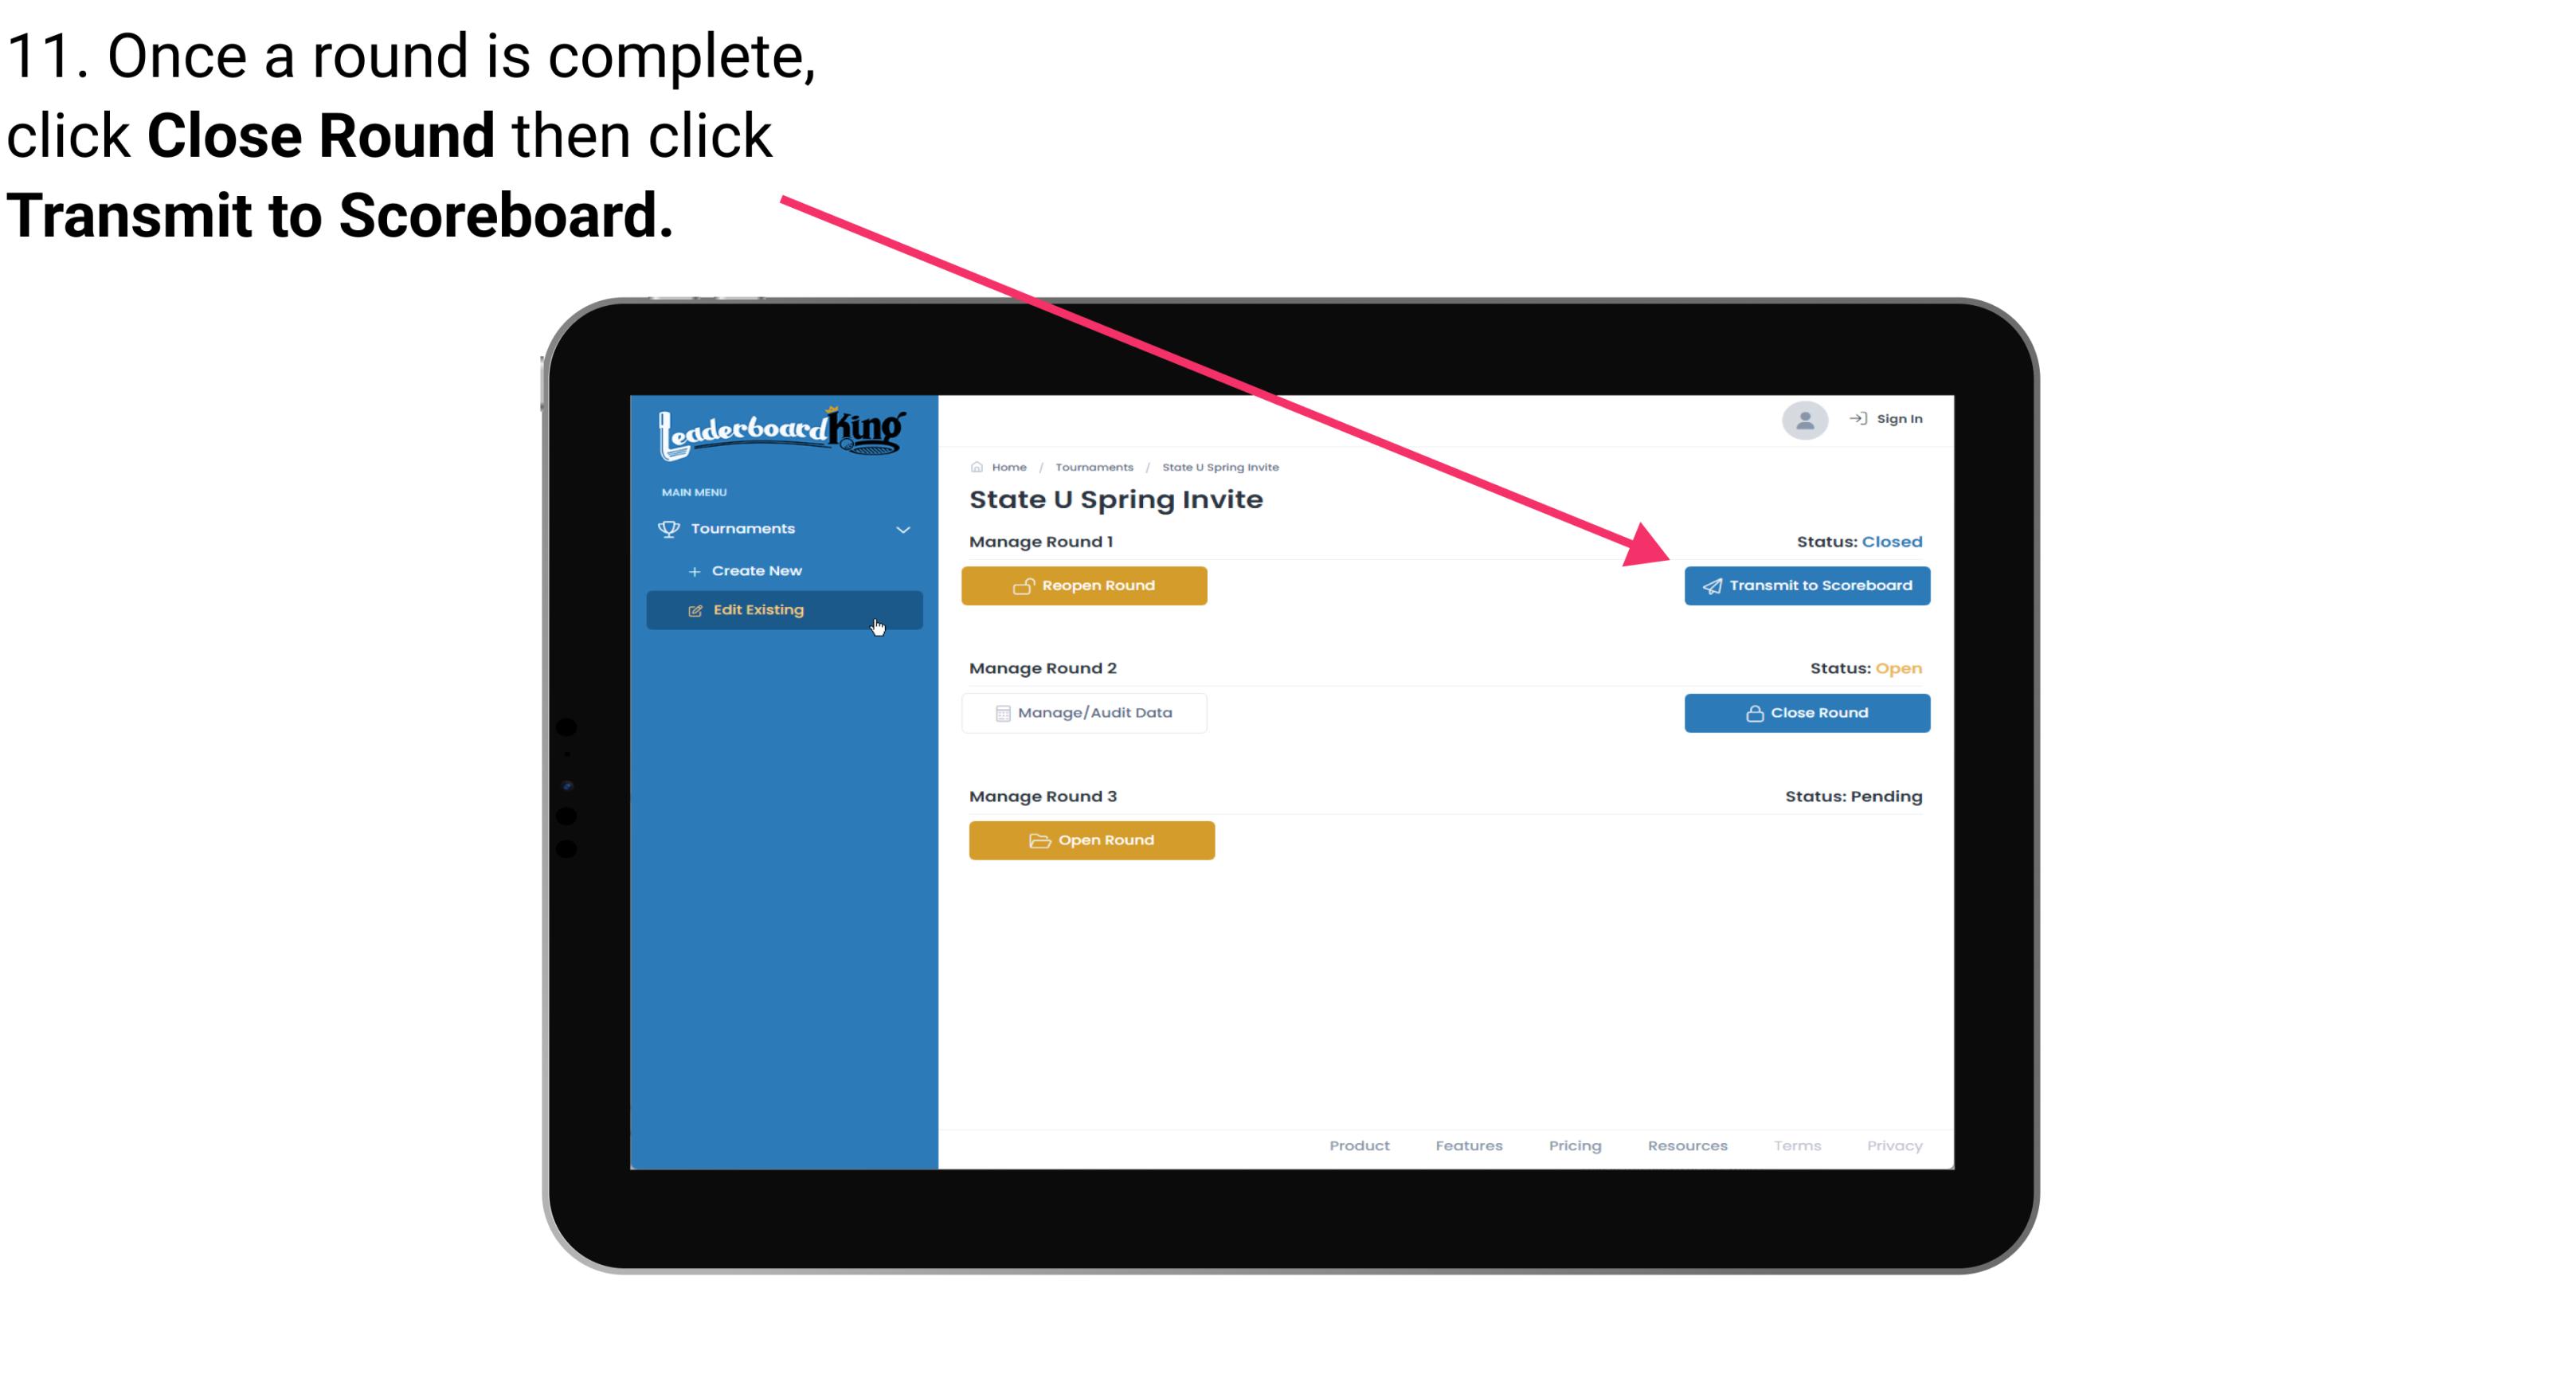Click the Reopen Round button

pyautogui.click(x=1086, y=585)
